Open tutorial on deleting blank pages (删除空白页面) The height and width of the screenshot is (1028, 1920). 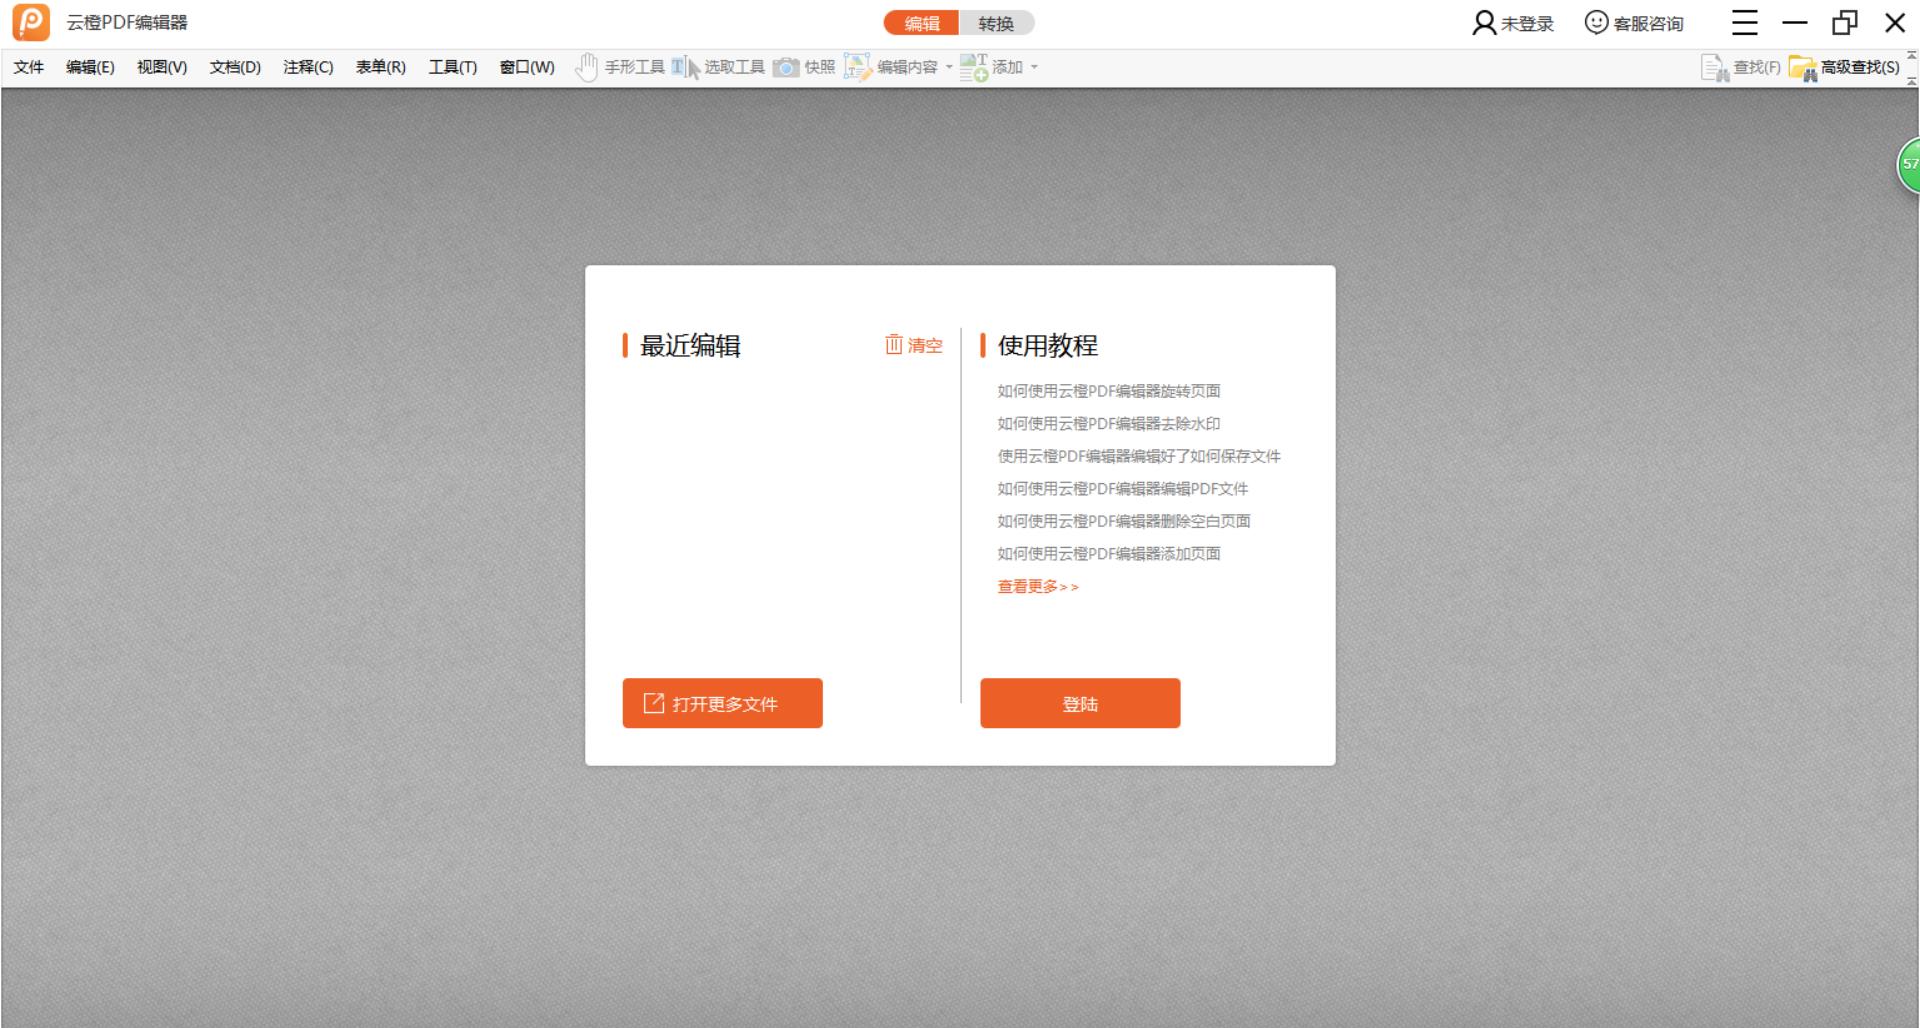click(1124, 521)
